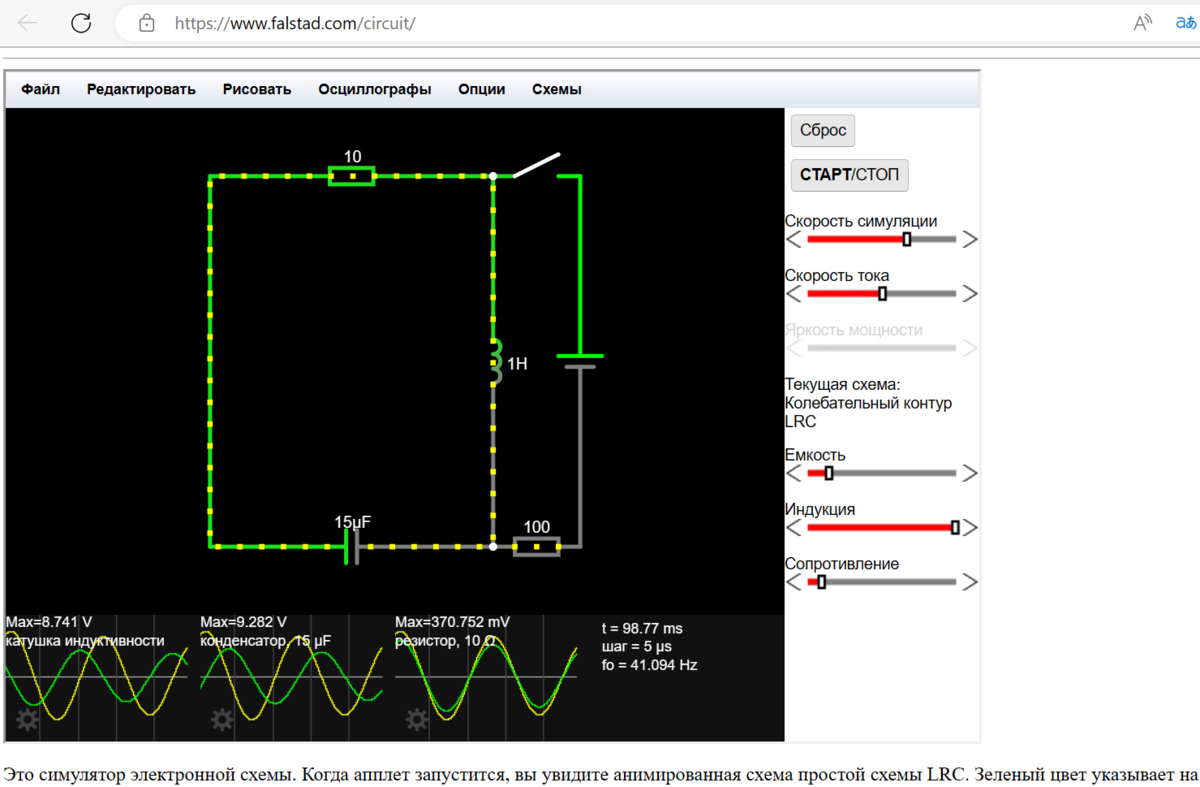Open the Опции menu

click(482, 89)
